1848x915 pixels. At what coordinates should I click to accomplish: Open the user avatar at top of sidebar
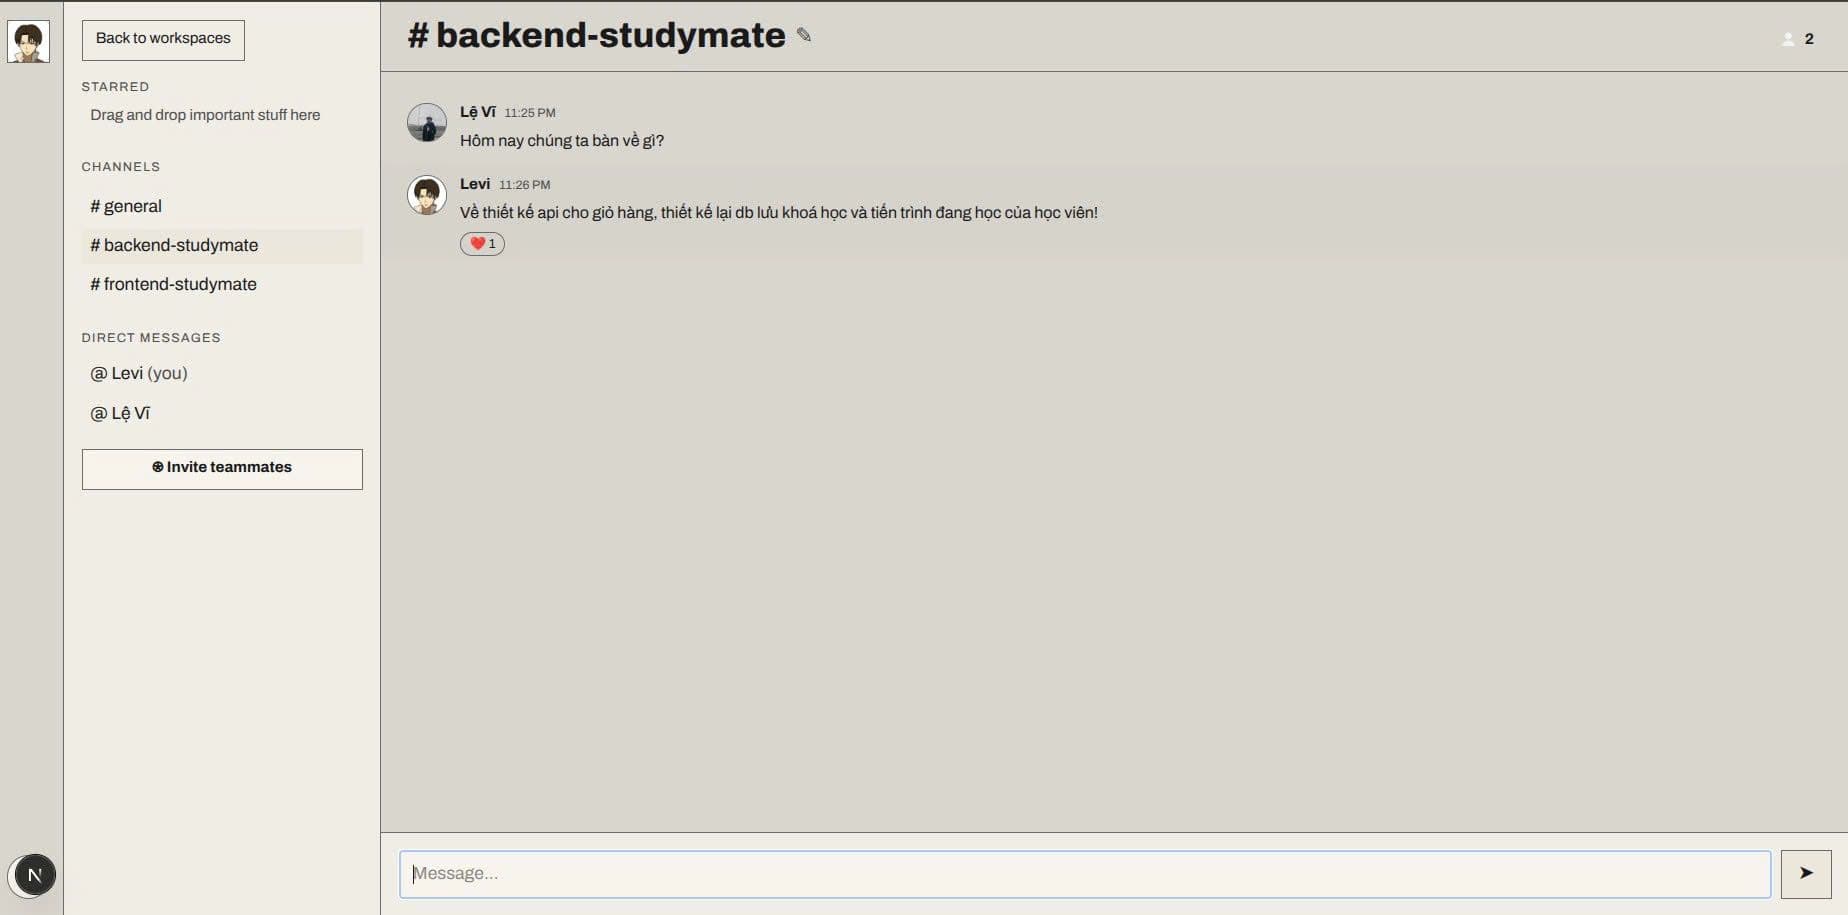28,43
